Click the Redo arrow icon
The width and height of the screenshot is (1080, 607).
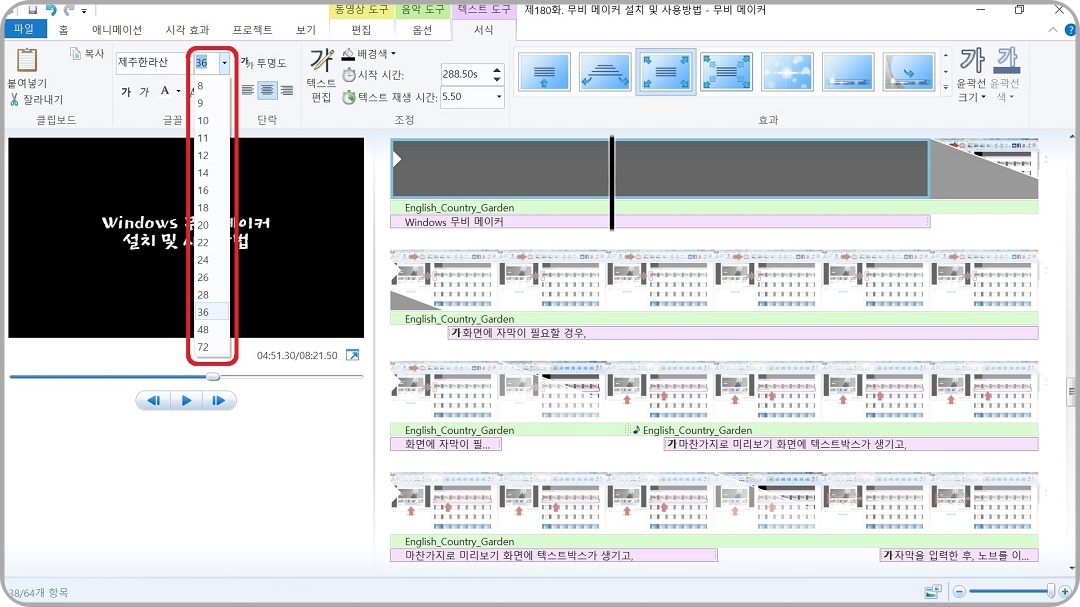click(69, 10)
